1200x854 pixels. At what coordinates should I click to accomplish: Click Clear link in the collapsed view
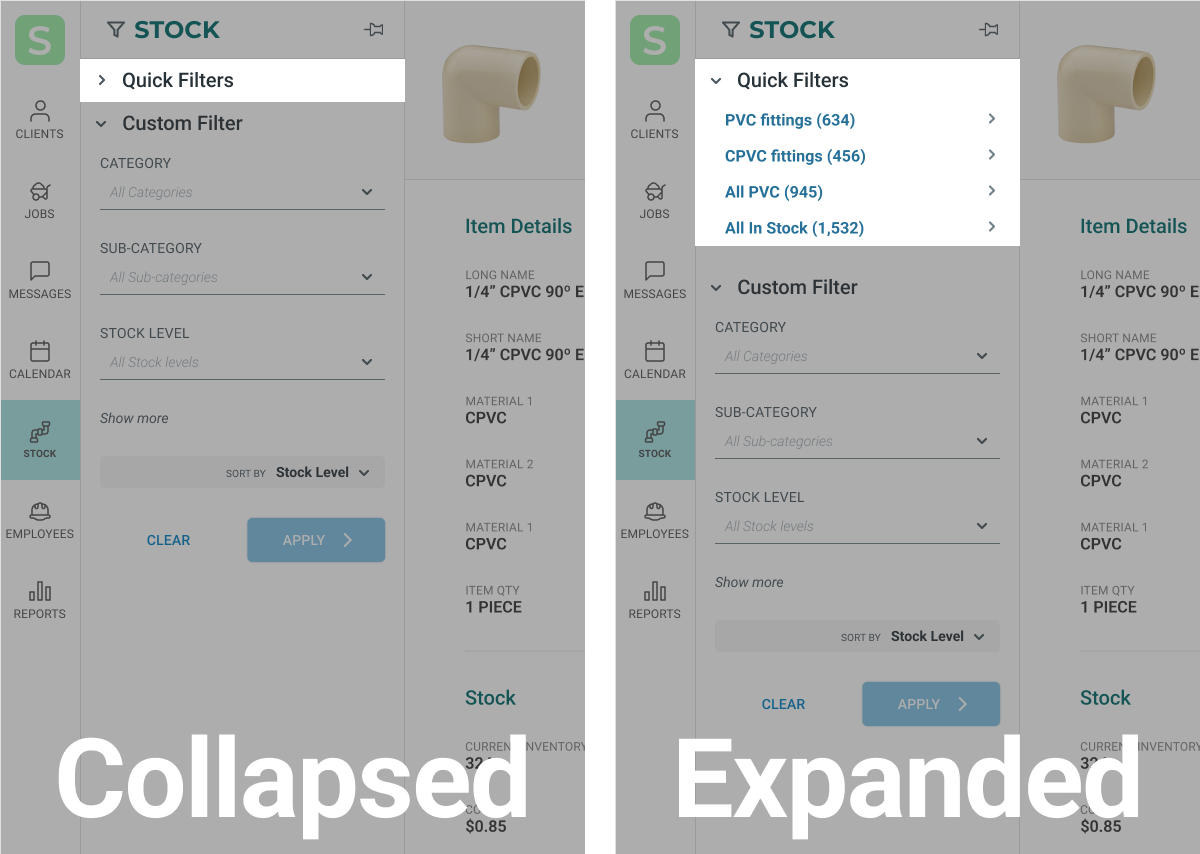pyautogui.click(x=168, y=540)
